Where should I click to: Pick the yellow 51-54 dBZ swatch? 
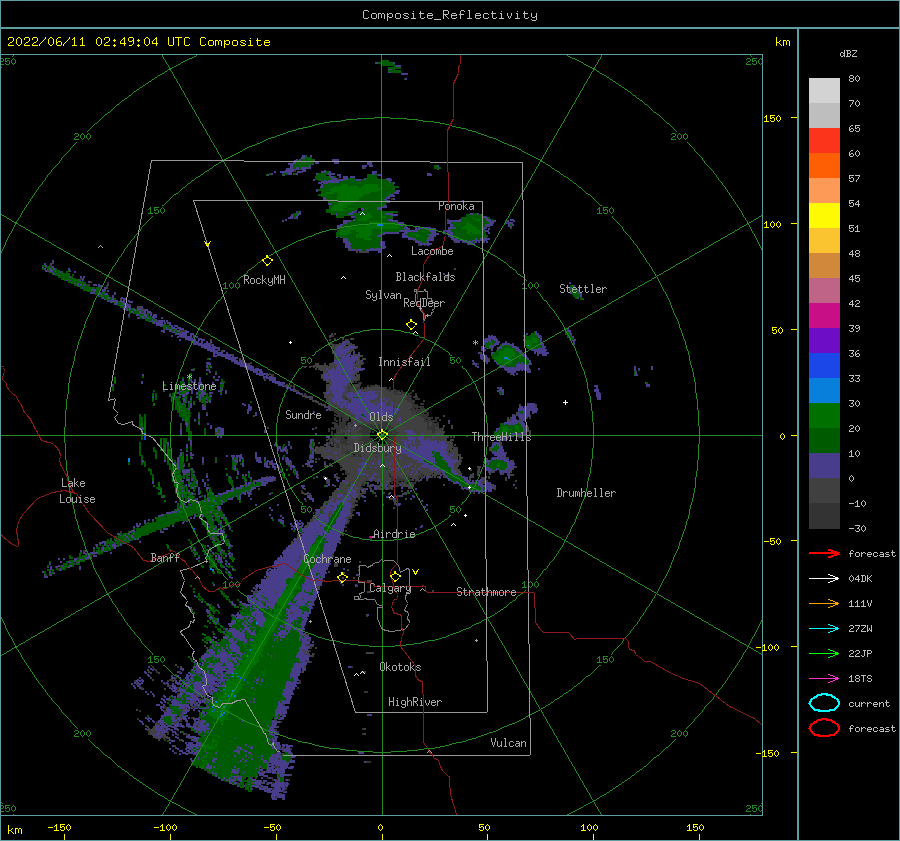coord(824,215)
